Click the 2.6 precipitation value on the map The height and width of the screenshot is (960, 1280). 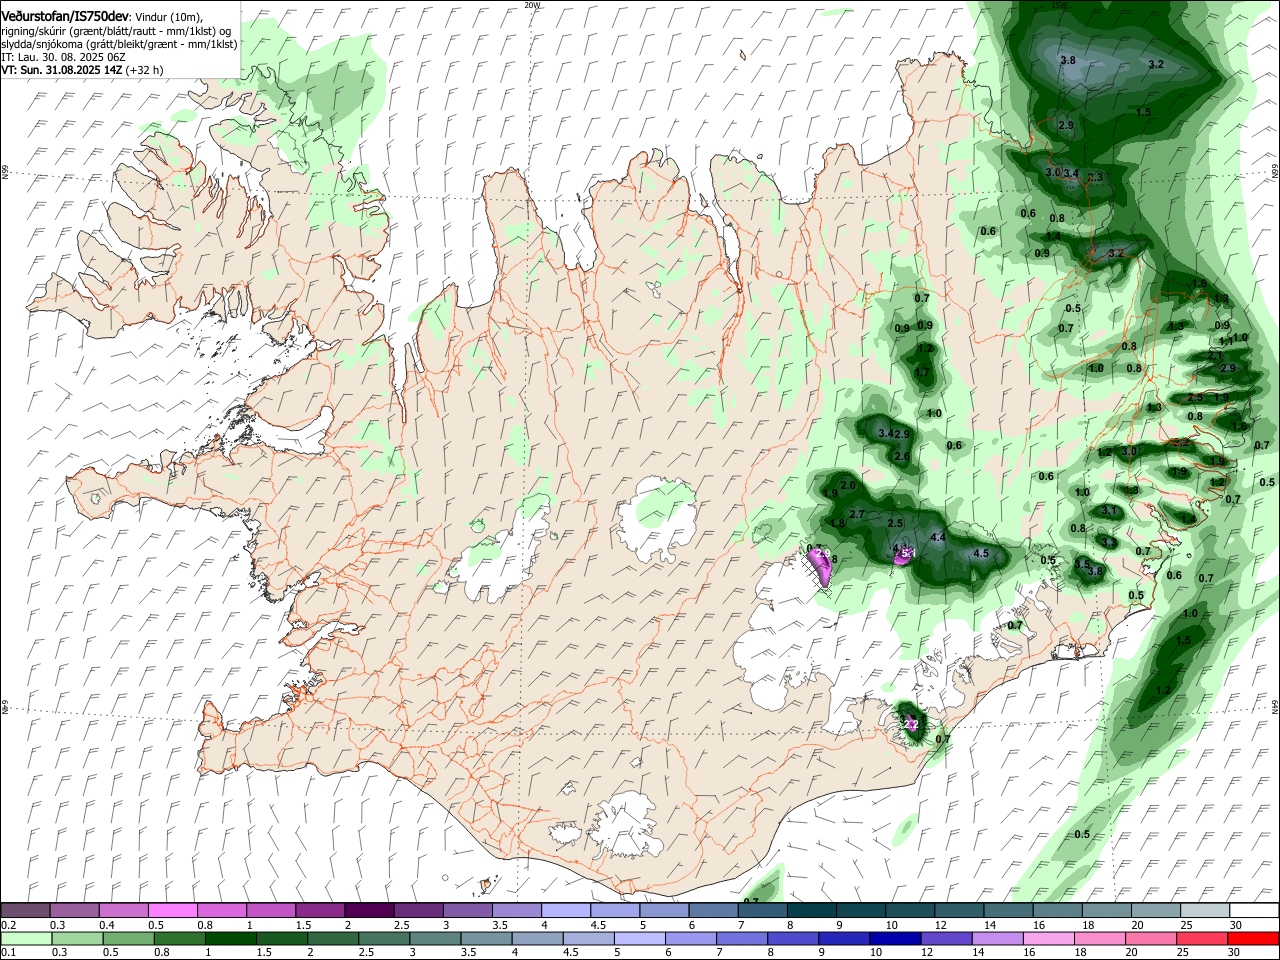click(x=902, y=457)
